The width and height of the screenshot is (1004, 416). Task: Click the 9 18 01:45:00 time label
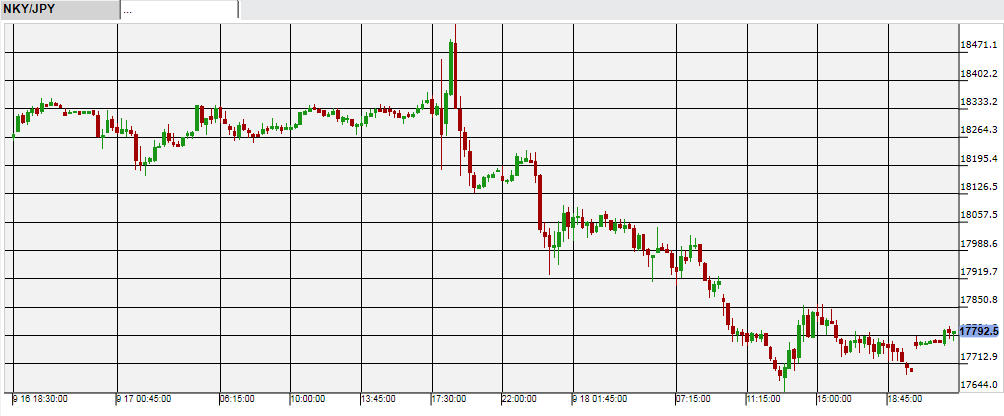[x=603, y=398]
